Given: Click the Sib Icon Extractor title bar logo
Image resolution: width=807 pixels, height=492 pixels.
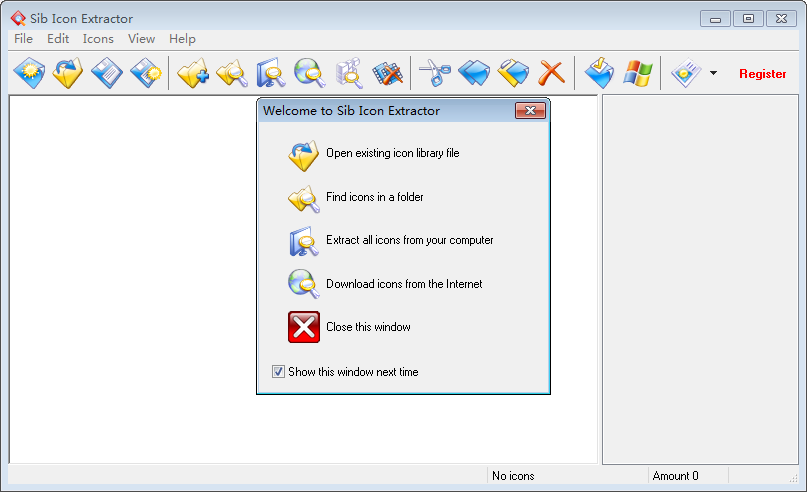Looking at the screenshot, I should (18, 19).
